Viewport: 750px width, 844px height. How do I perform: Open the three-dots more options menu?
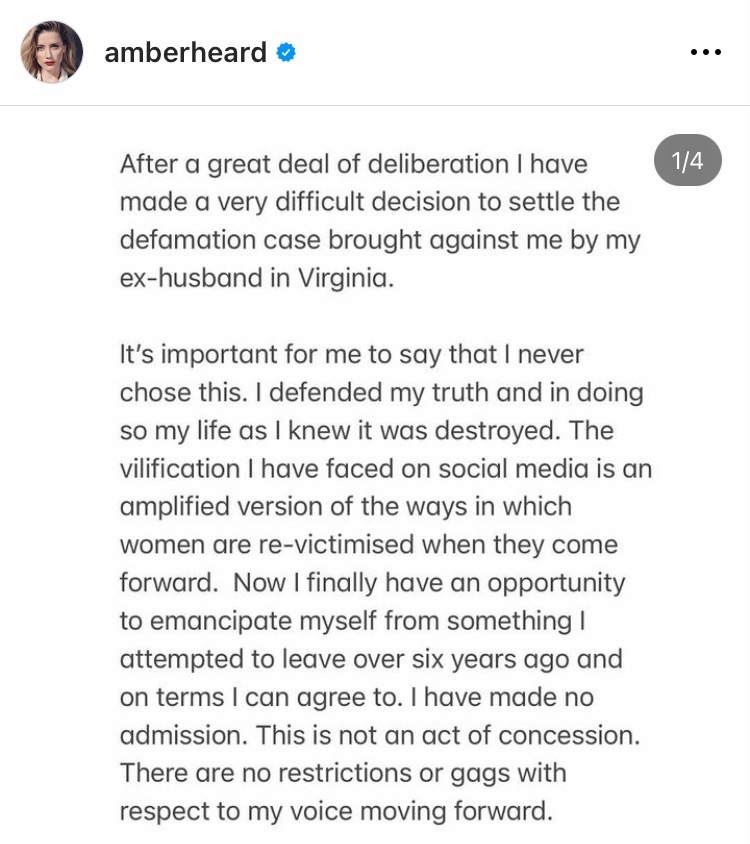[x=705, y=52]
